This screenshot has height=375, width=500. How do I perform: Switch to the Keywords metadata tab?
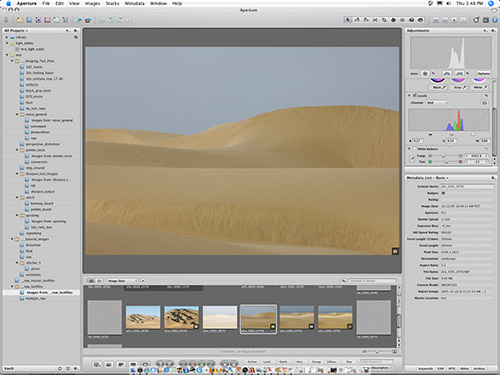pos(426,369)
